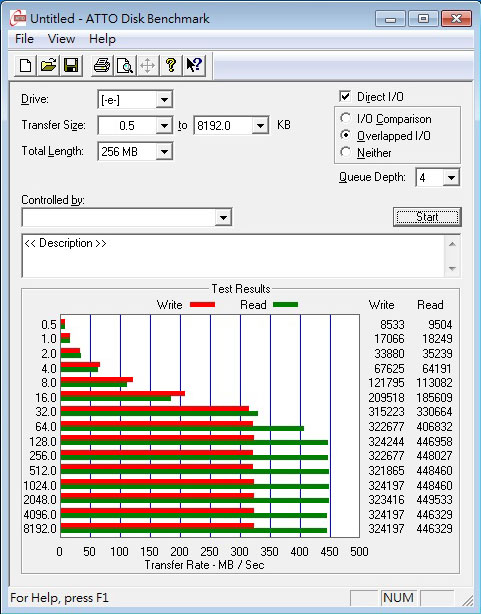Open Print Preview toolbar icon
Image resolution: width=481 pixels, height=614 pixels.
click(125, 65)
